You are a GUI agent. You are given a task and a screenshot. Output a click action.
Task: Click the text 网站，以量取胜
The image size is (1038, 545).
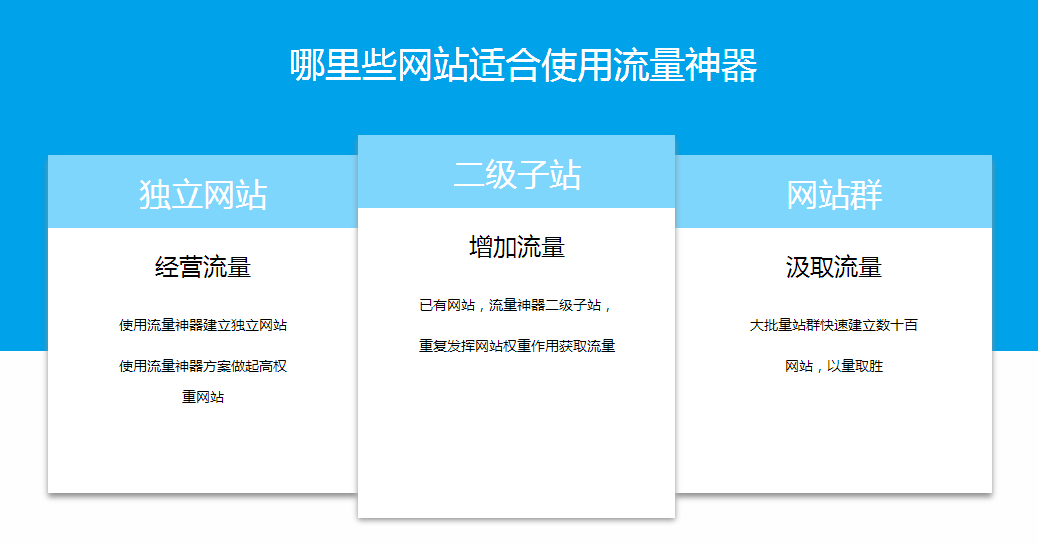coord(834,366)
